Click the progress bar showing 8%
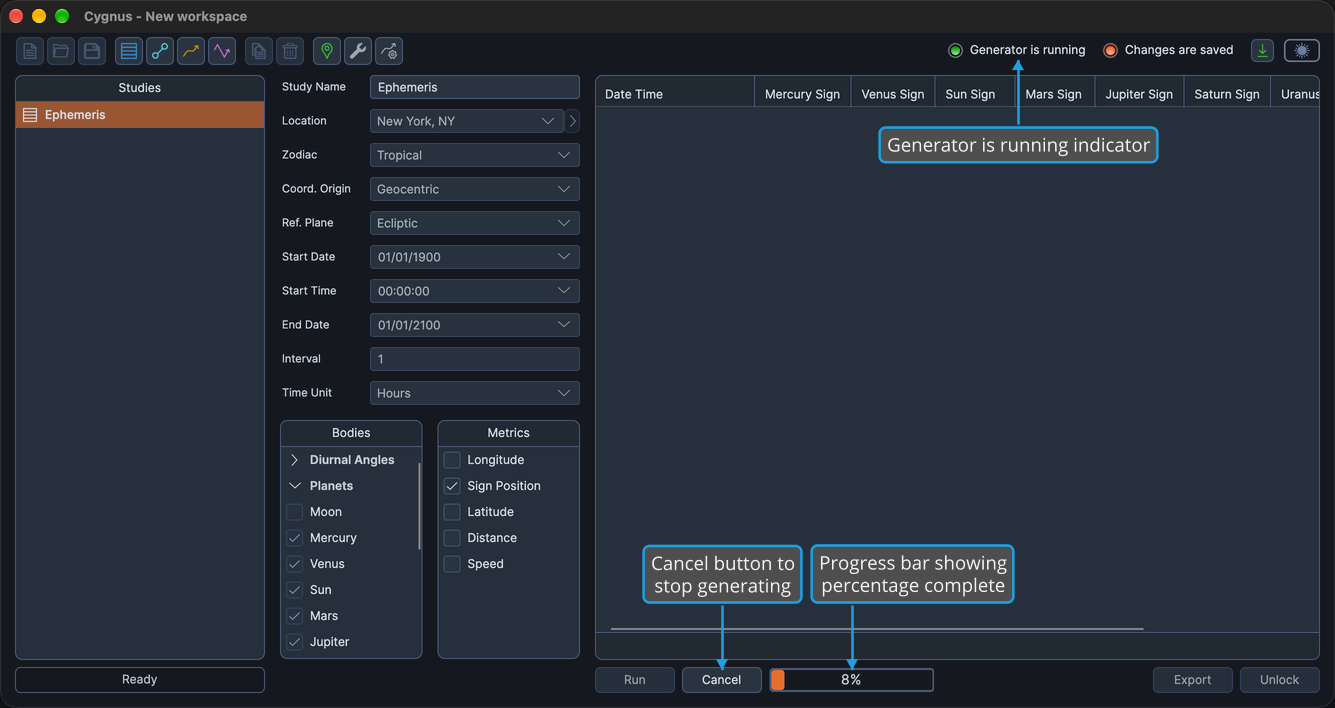Screen dimensions: 1335x708 pos(851,680)
